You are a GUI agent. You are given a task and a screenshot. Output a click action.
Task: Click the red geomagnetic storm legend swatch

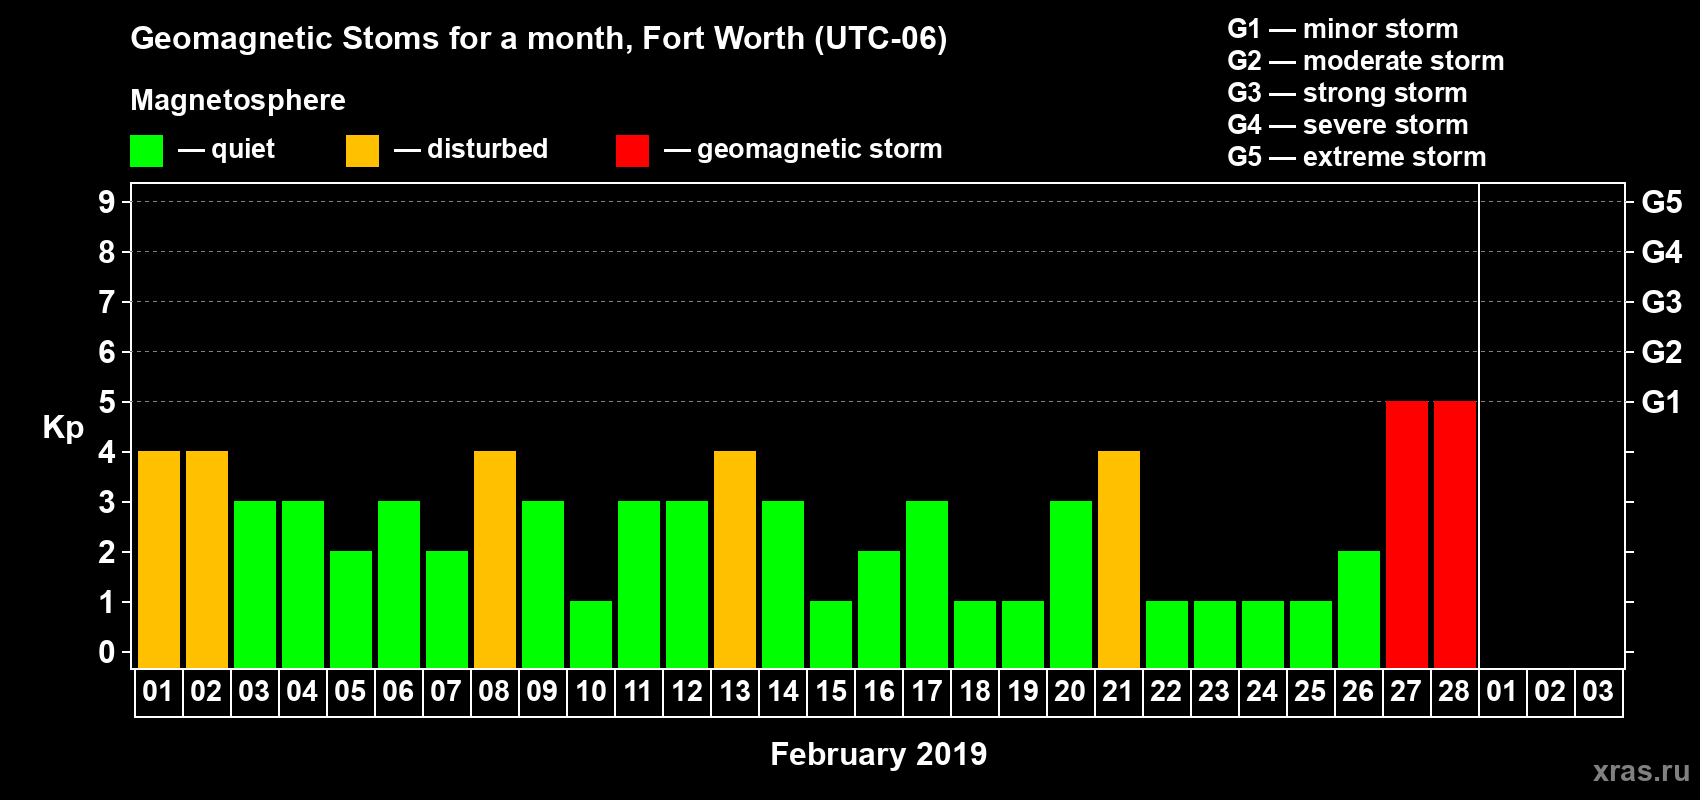[632, 151]
